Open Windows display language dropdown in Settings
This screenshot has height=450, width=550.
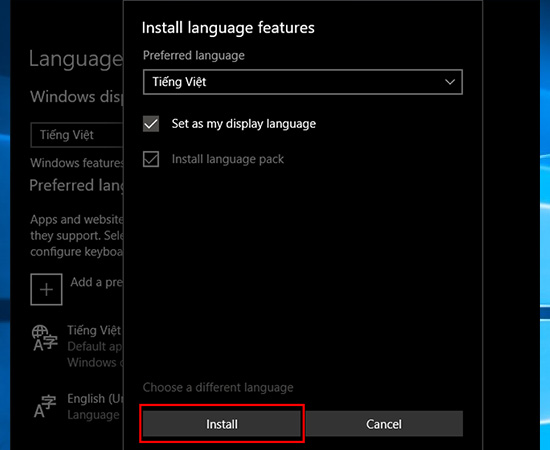pos(77,135)
